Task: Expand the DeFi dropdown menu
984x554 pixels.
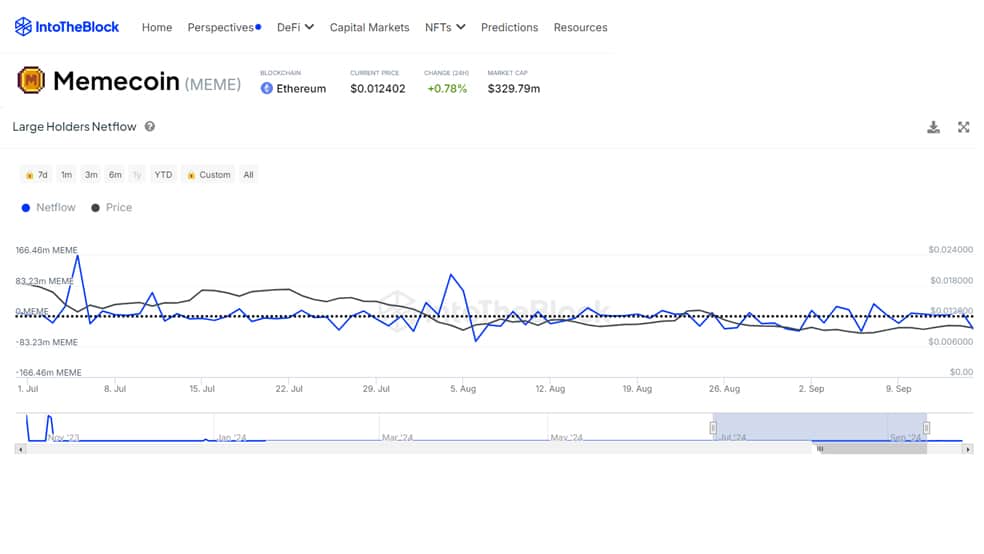Action: [296, 27]
